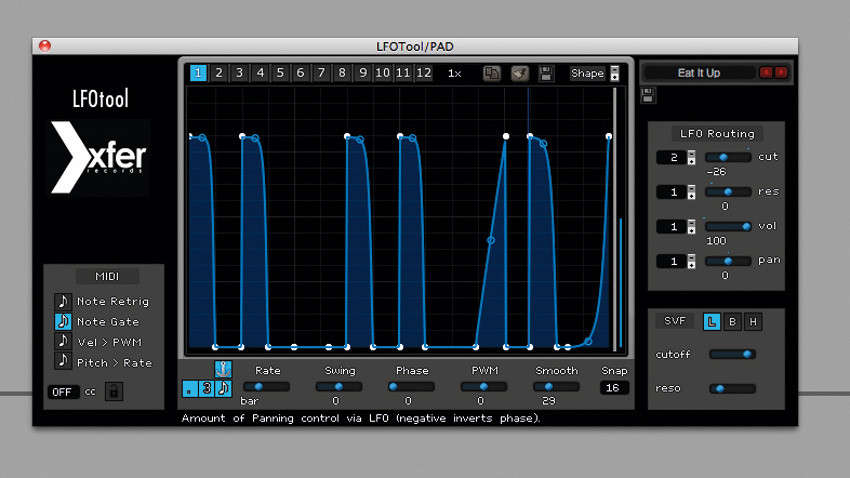Switch to graph tab 2
The width and height of the screenshot is (850, 478).
pyautogui.click(x=219, y=73)
